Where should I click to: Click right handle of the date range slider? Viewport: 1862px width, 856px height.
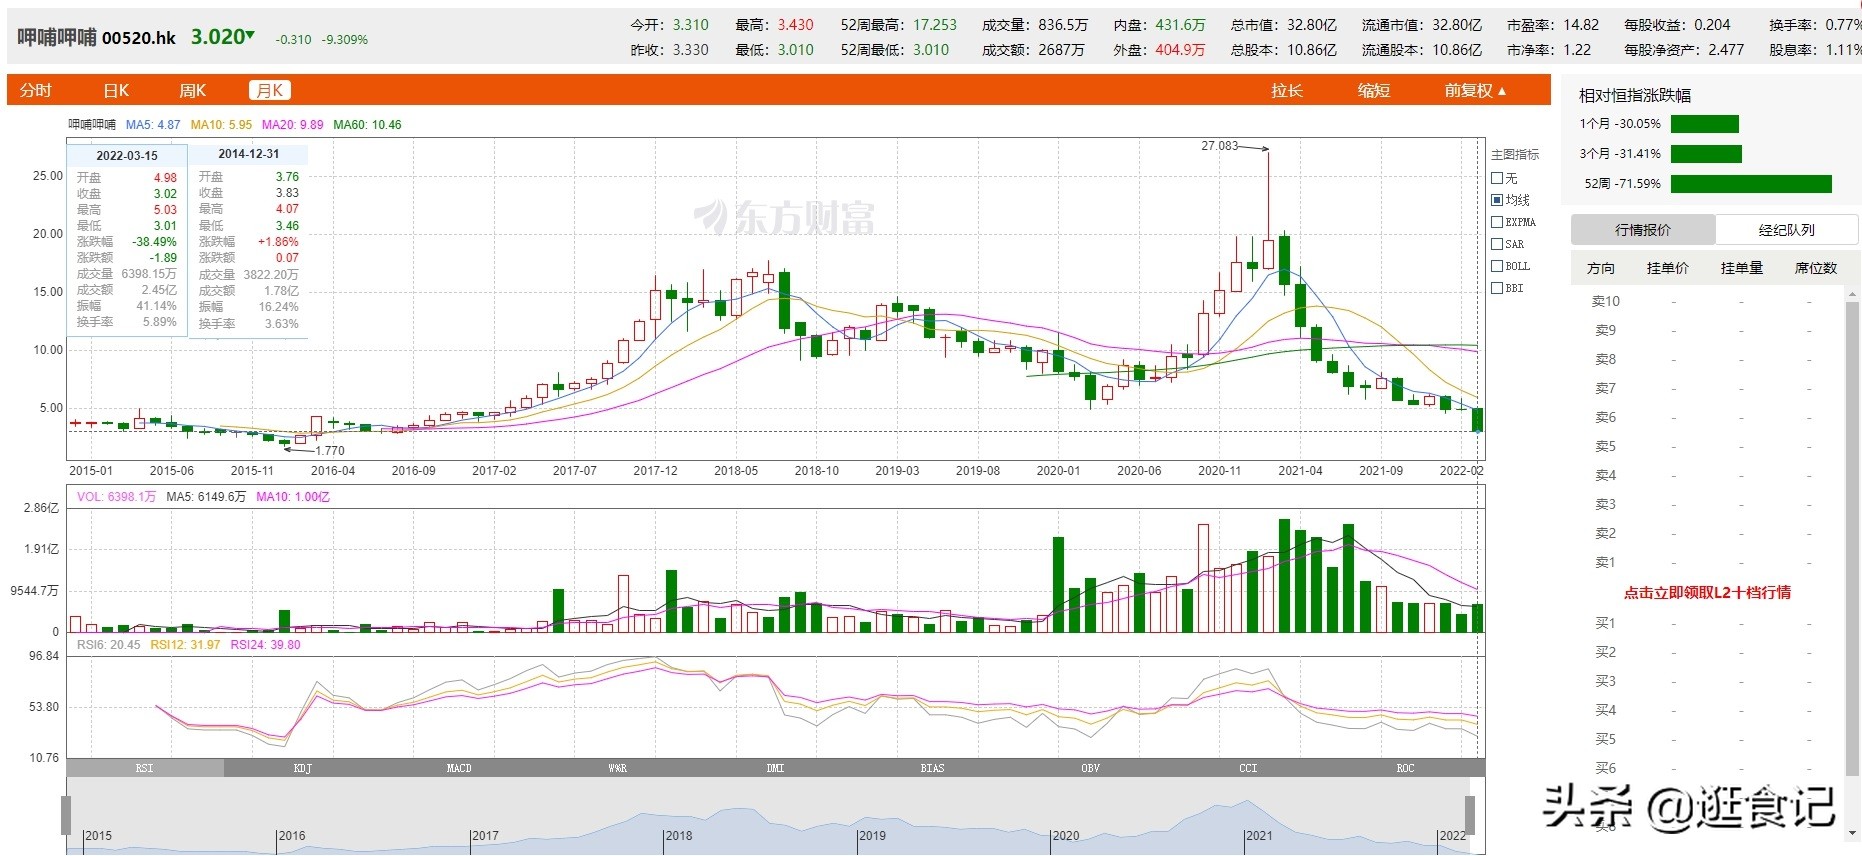[x=1470, y=815]
